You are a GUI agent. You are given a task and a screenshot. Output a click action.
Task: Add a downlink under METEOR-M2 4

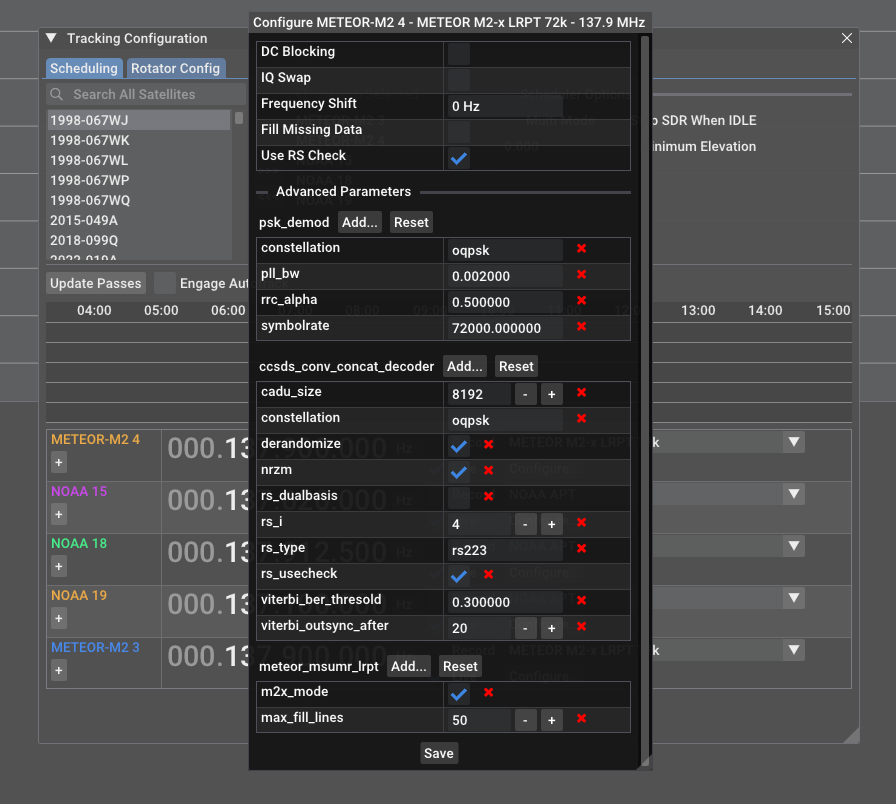click(x=59, y=462)
